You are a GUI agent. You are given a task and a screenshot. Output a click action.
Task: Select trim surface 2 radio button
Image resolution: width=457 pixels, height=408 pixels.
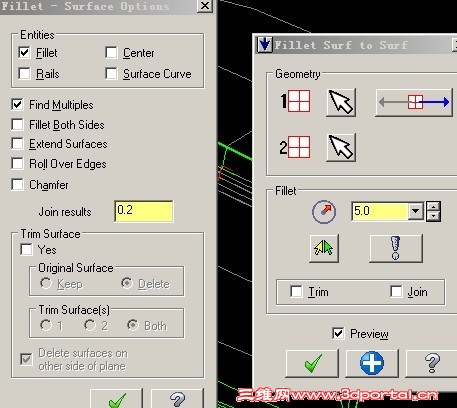[90, 325]
